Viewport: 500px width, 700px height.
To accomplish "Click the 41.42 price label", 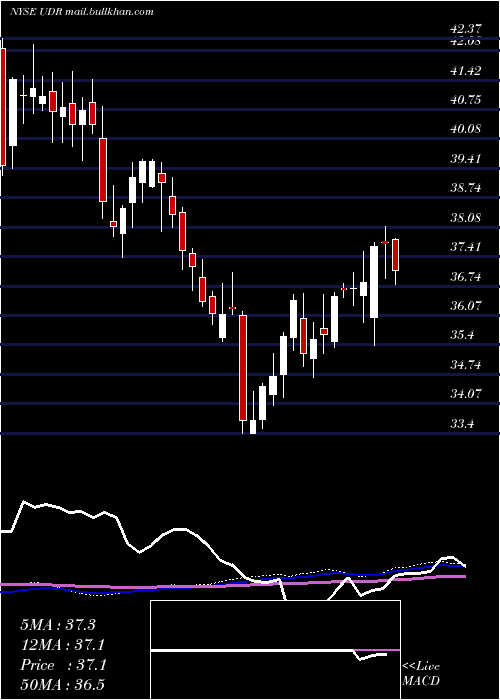I will 466,70.
